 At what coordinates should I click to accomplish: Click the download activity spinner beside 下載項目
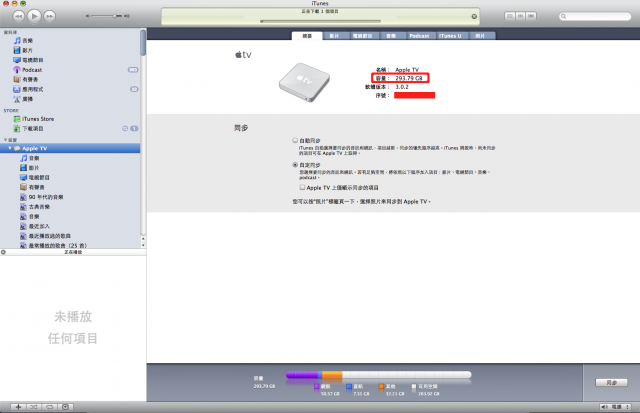[x=125, y=129]
